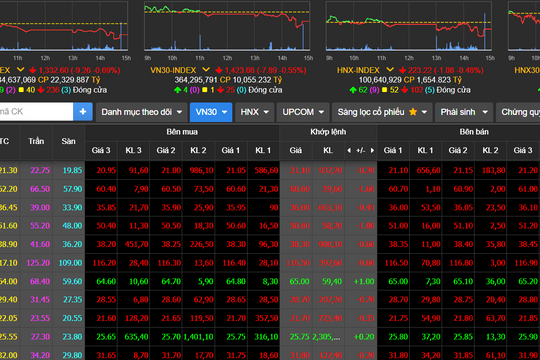Click floor price cell 109.00

[x=70, y=263]
